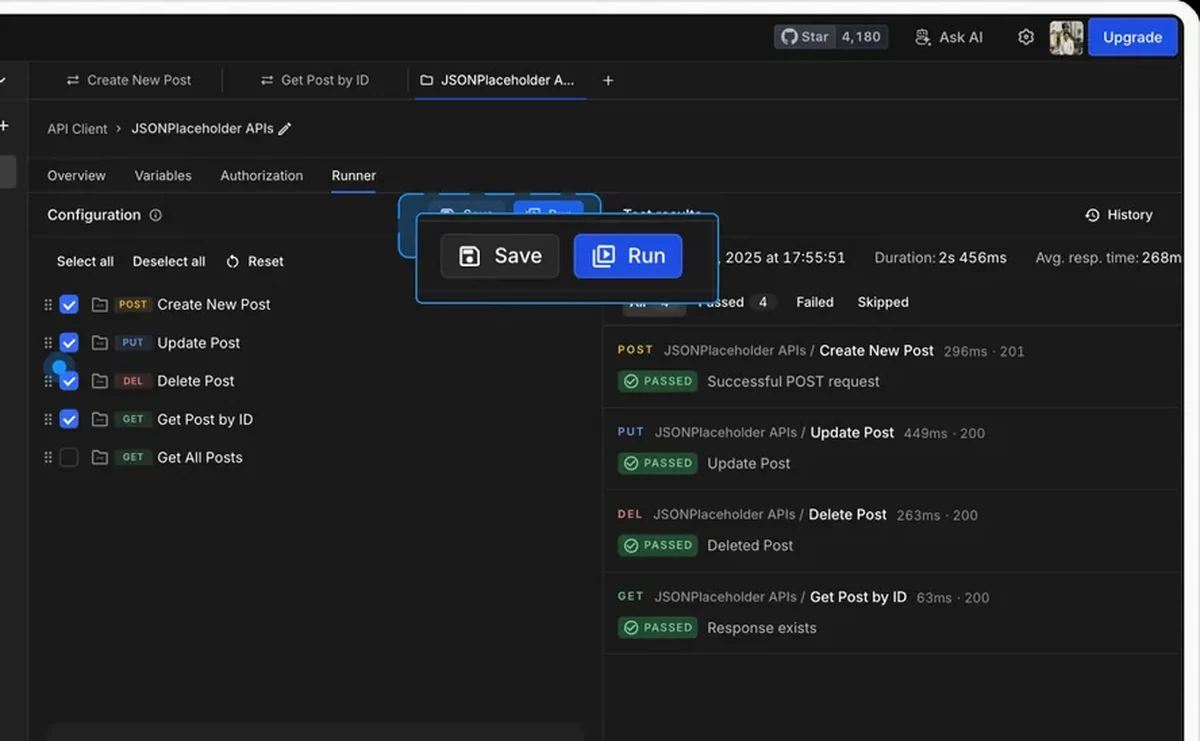Open Delete Post test result
This screenshot has height=741, width=1200.
pos(847,515)
